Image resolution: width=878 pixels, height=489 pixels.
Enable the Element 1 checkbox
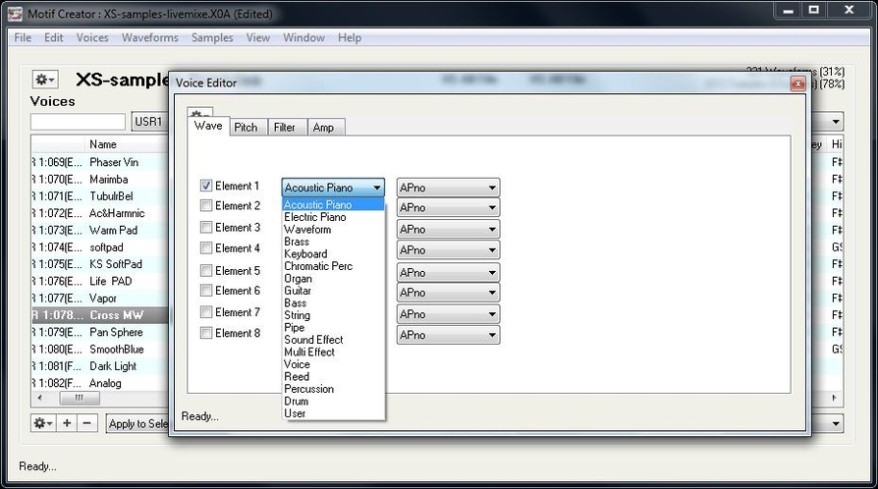pyautogui.click(x=206, y=185)
